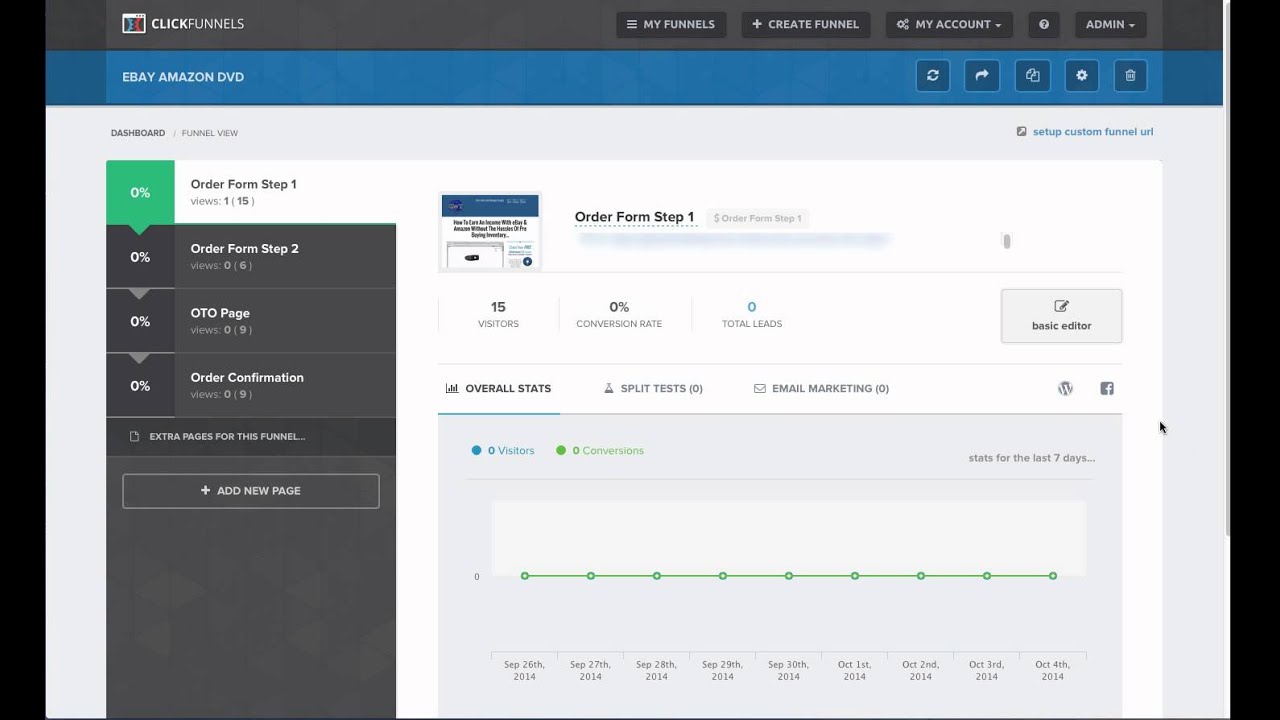The image size is (1280, 720).
Task: Click the 0% badge of OTO Page
Action: 140,321
